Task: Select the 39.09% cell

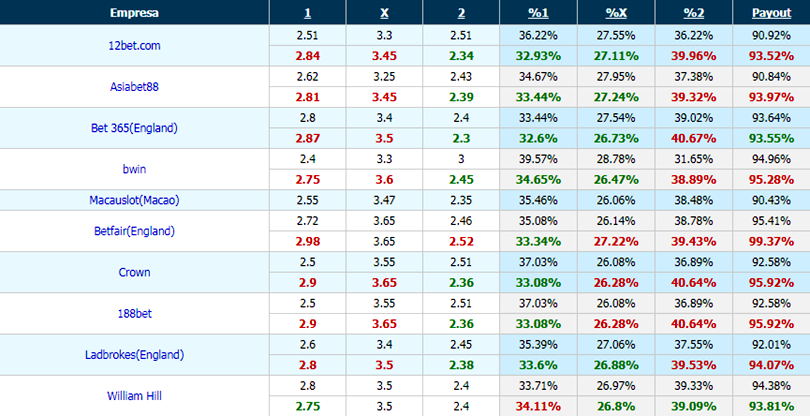Action: tap(694, 406)
